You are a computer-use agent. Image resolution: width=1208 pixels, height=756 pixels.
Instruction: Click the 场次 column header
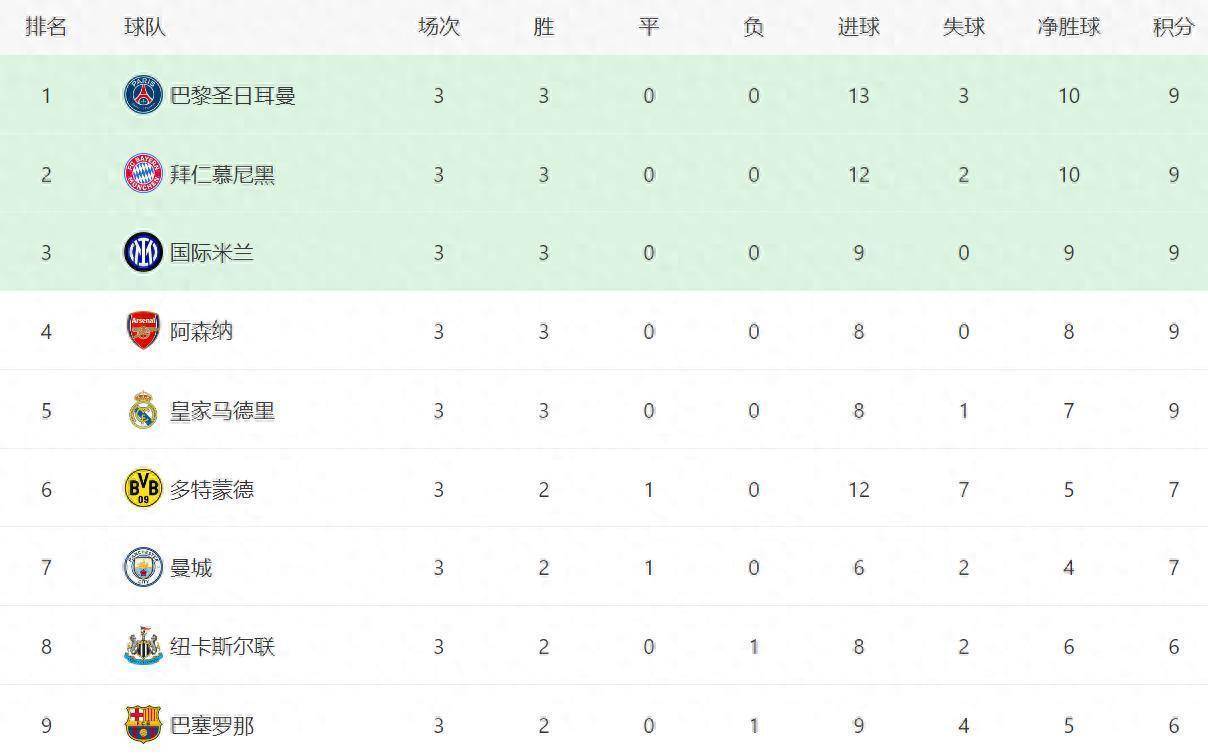[x=439, y=27]
